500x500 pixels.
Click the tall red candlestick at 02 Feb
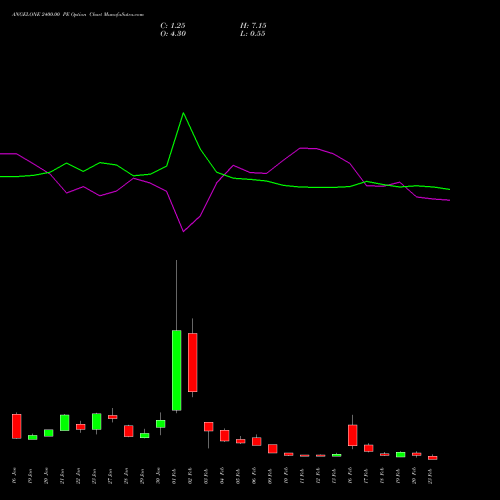(x=193, y=362)
